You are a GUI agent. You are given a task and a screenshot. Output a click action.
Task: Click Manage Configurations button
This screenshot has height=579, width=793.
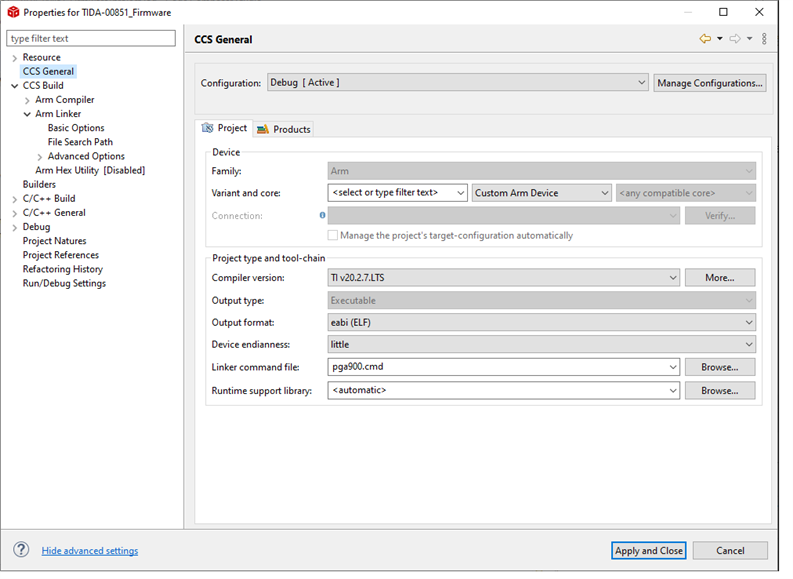[x=710, y=83]
